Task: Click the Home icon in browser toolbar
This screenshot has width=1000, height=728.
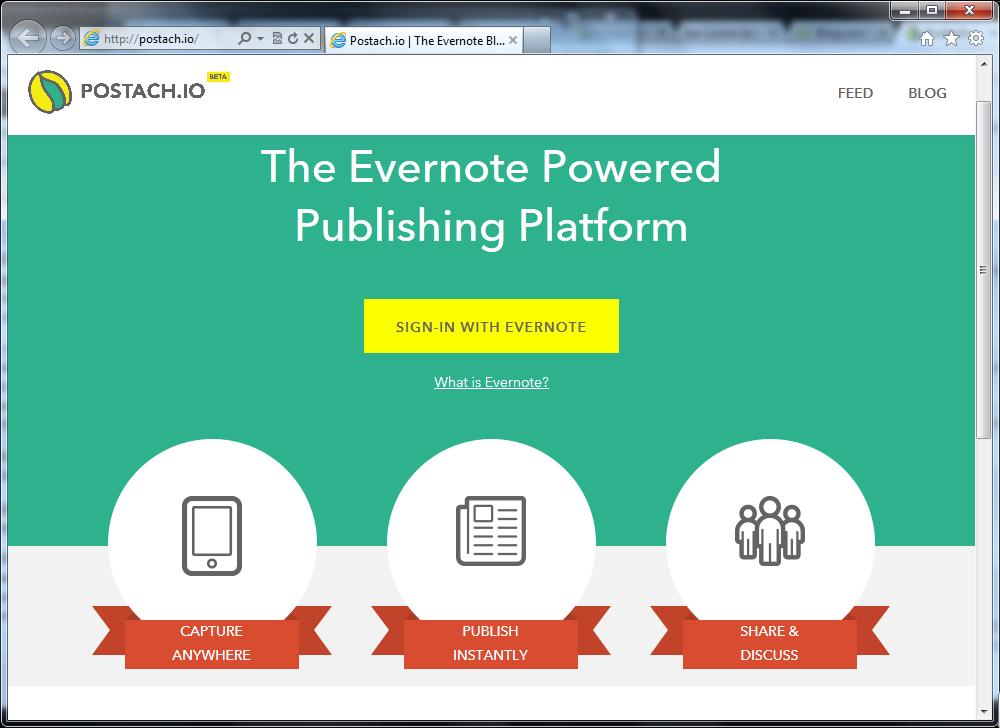Action: 927,39
